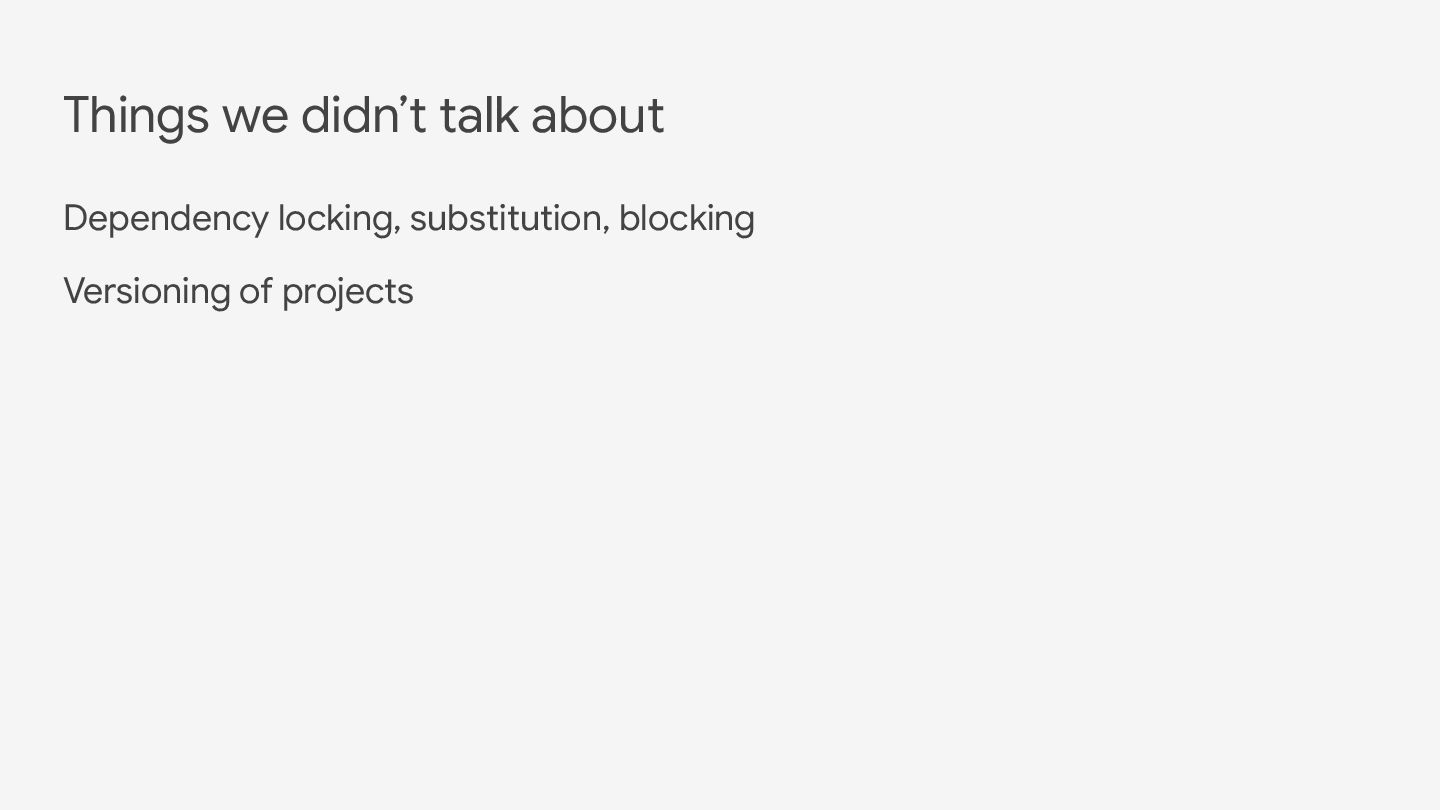Click the apostrophe in "didn't"
Screen dimensions: 1440x810
click(405, 101)
